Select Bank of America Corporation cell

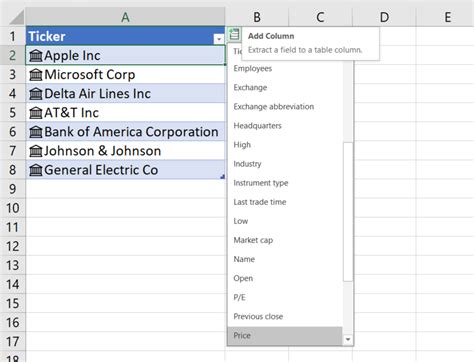coord(125,132)
